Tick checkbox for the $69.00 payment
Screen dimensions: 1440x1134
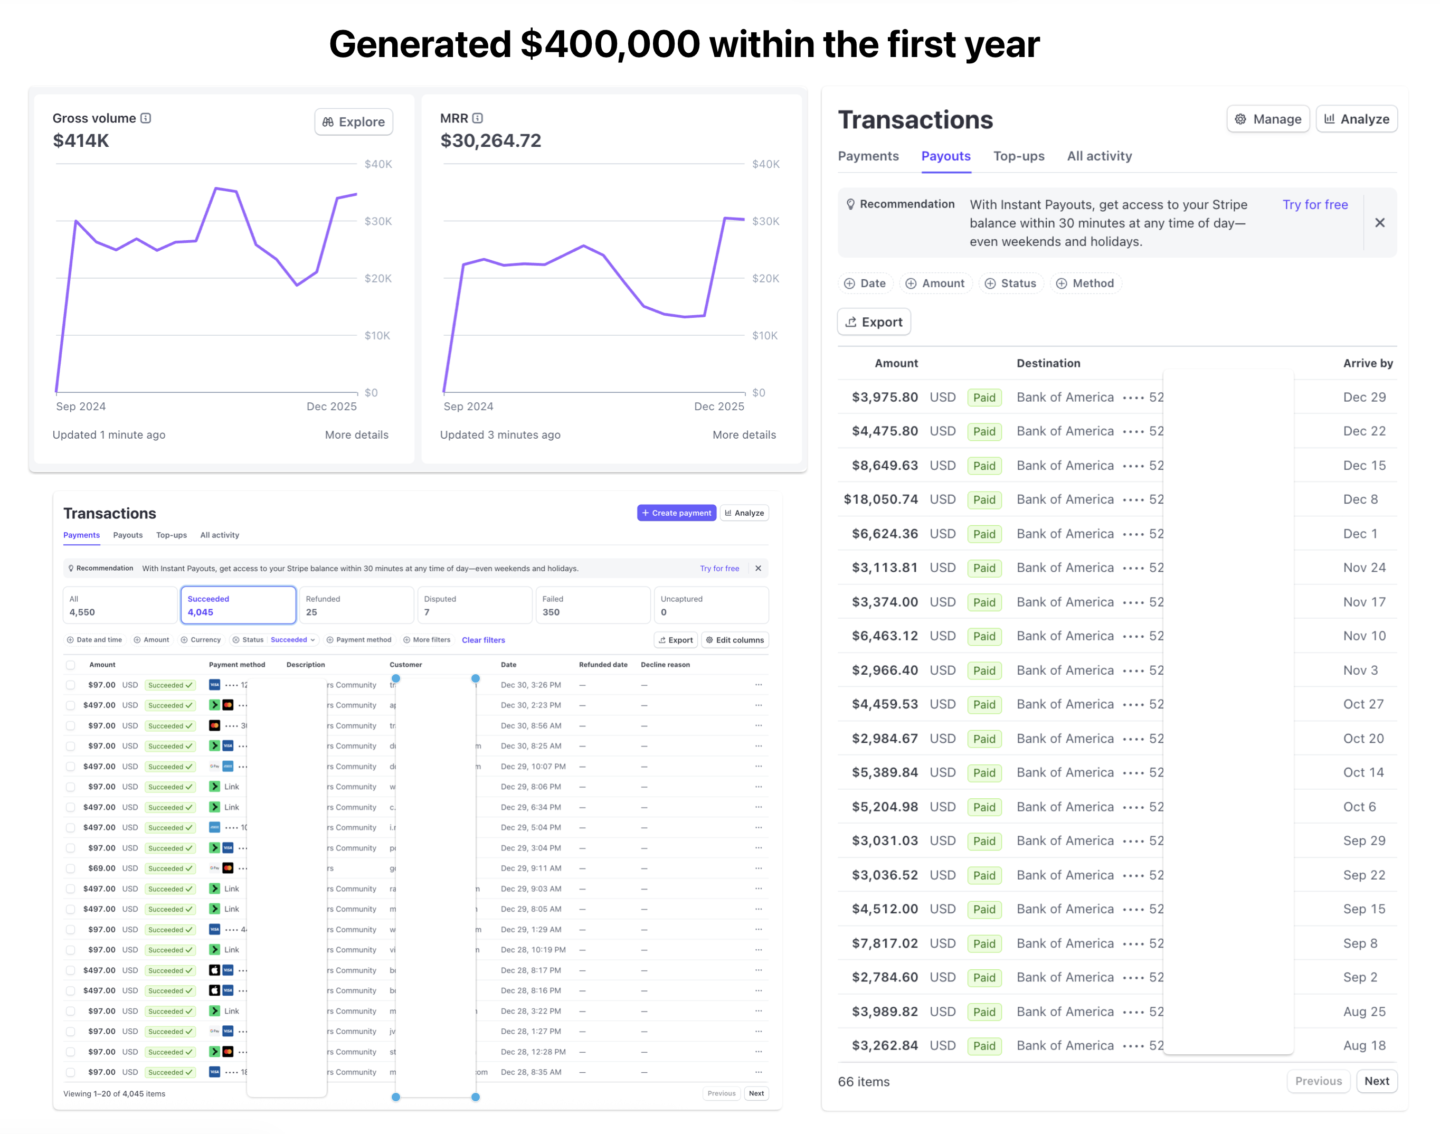(x=70, y=868)
